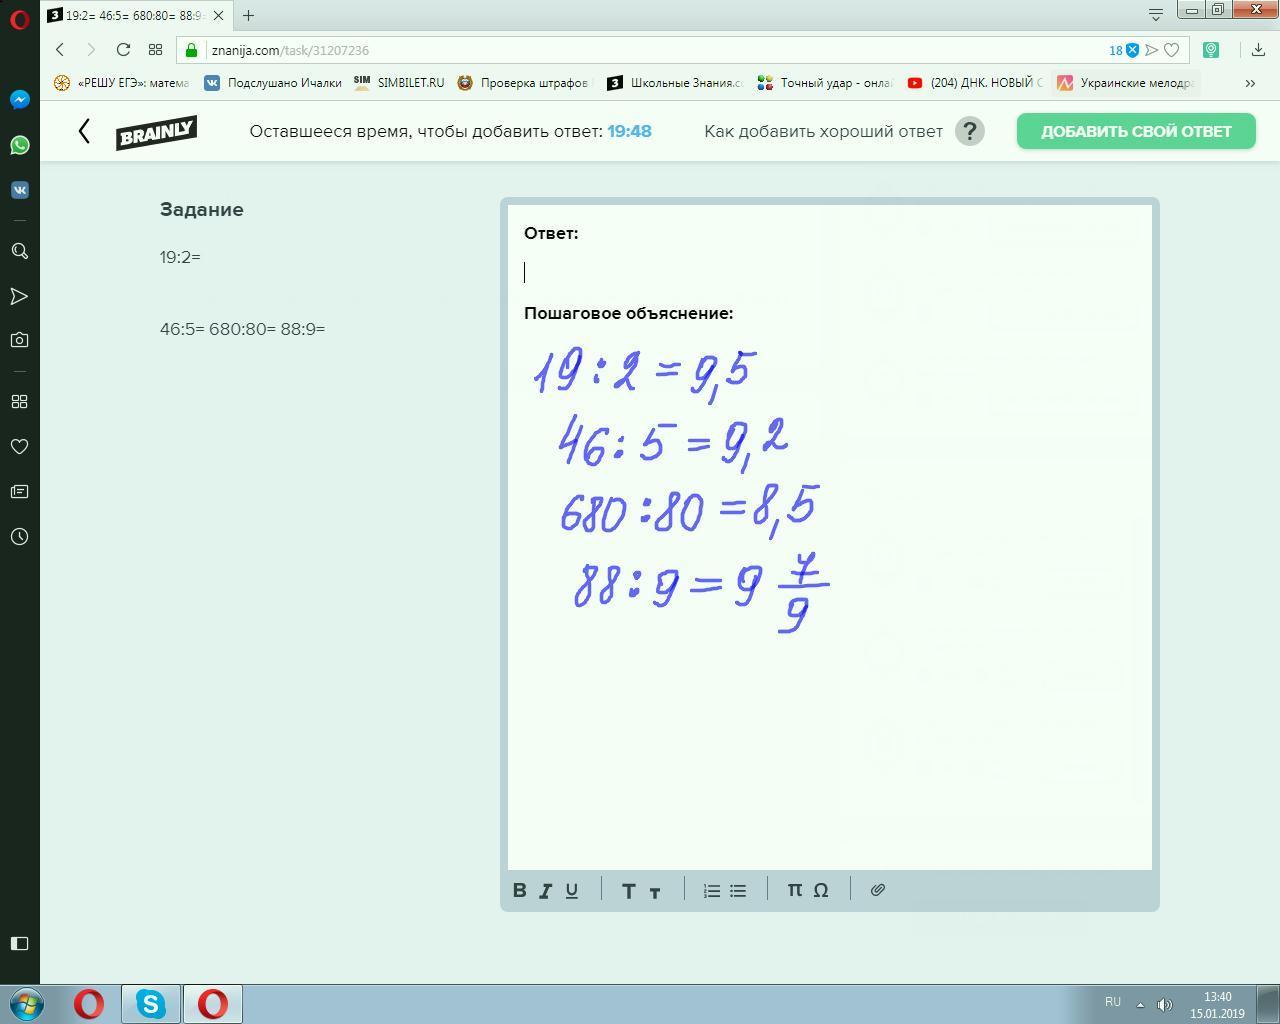Go forward to the next page
The image size is (1280, 1024).
[91, 50]
